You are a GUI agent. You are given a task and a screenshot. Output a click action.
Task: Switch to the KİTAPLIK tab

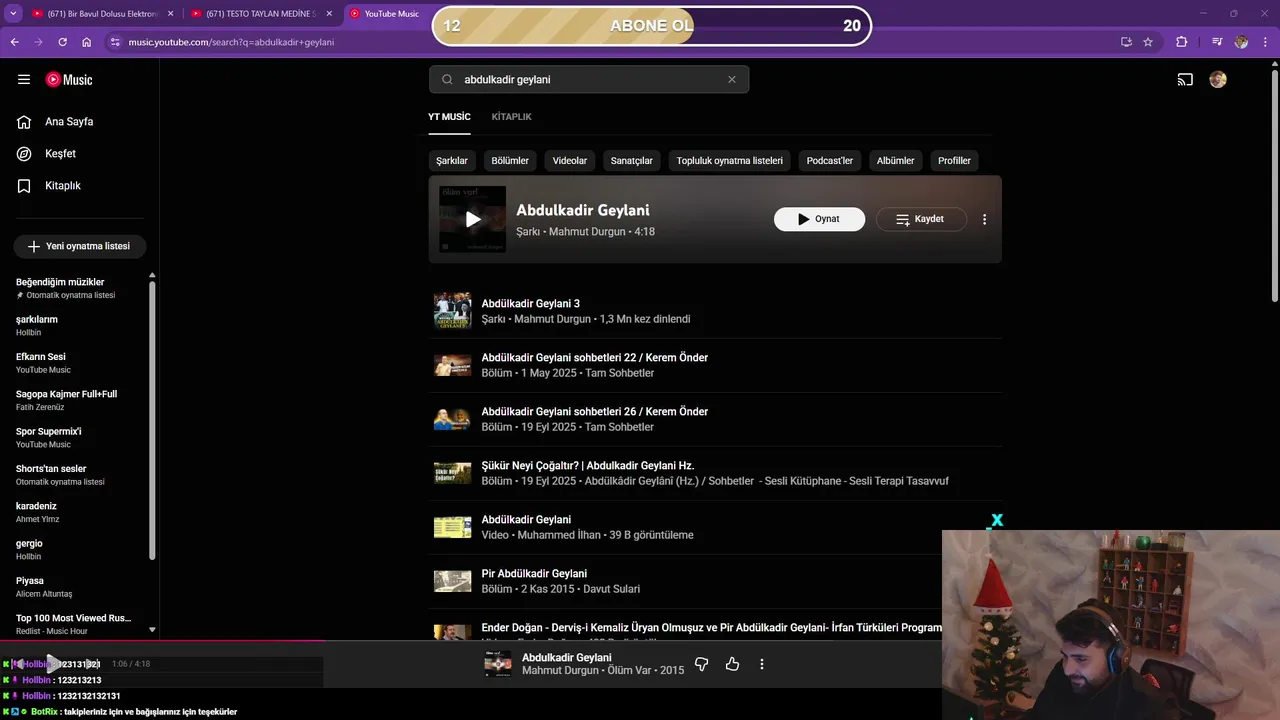pyautogui.click(x=511, y=117)
